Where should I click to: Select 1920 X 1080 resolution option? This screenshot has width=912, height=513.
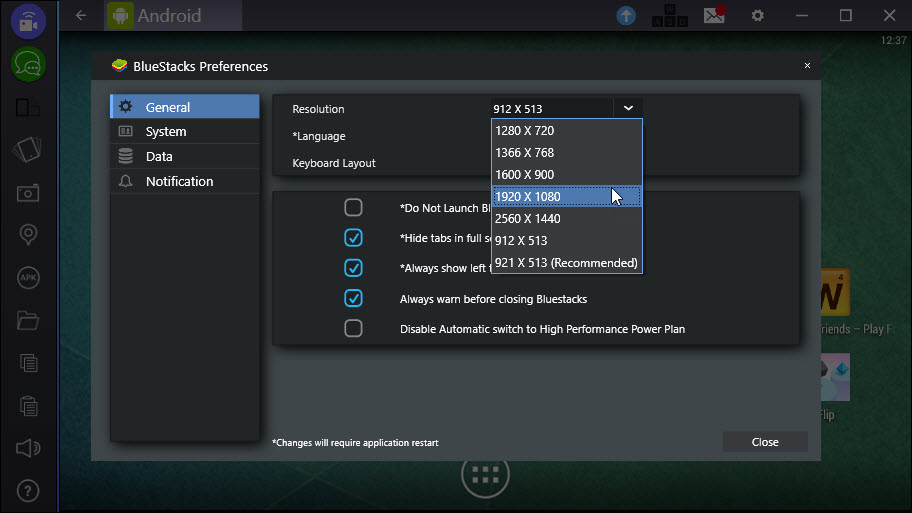(x=567, y=197)
